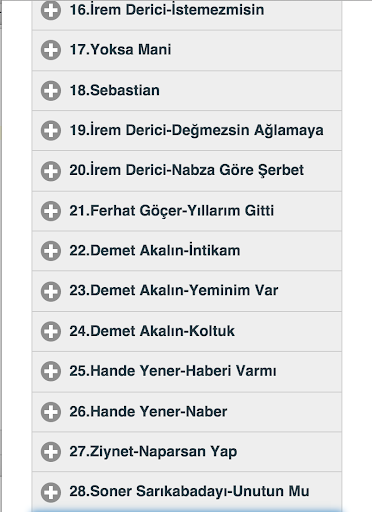Click plus icon for Soner Sarıkabadayı-Unutun Mu

tap(51, 492)
